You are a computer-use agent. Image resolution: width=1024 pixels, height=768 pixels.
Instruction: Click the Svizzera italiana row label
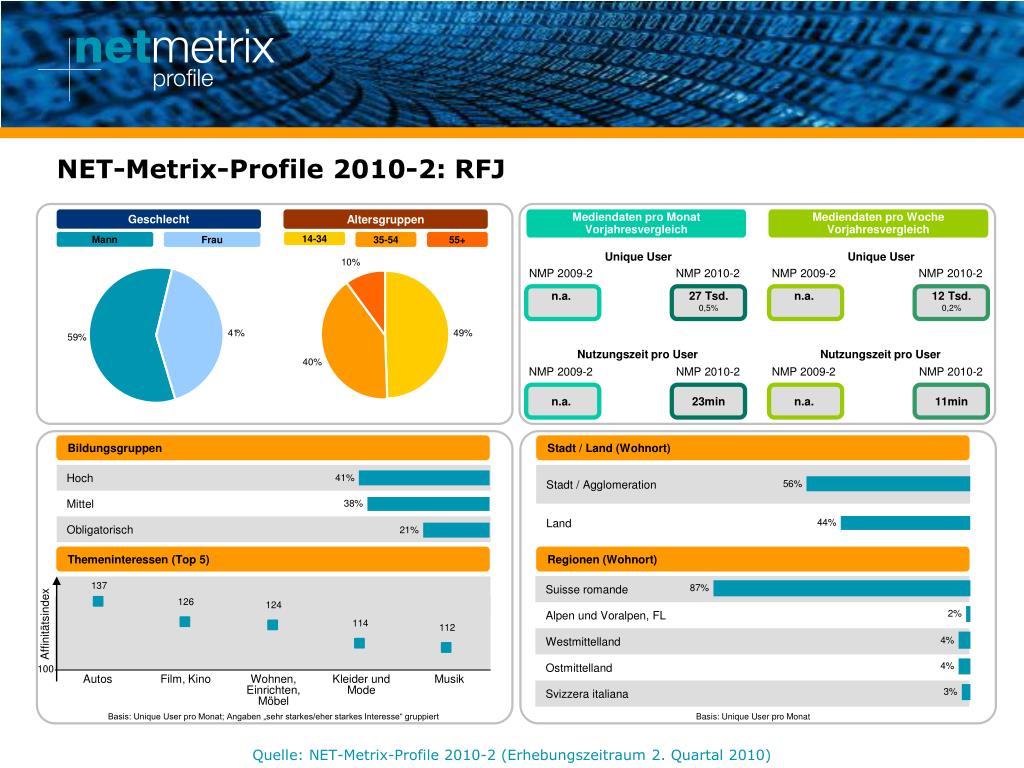point(586,694)
